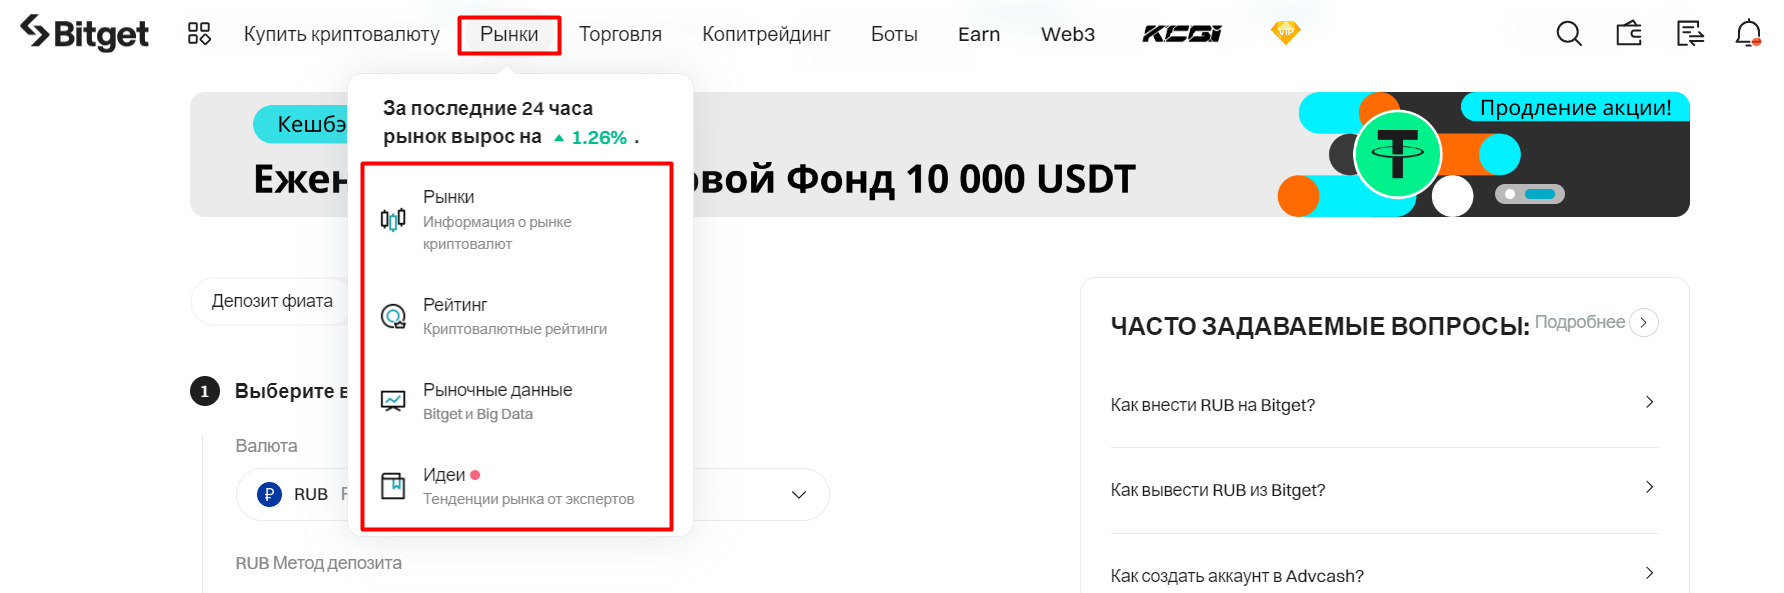Expand the RUB currency dropdown chevron

pos(799,495)
